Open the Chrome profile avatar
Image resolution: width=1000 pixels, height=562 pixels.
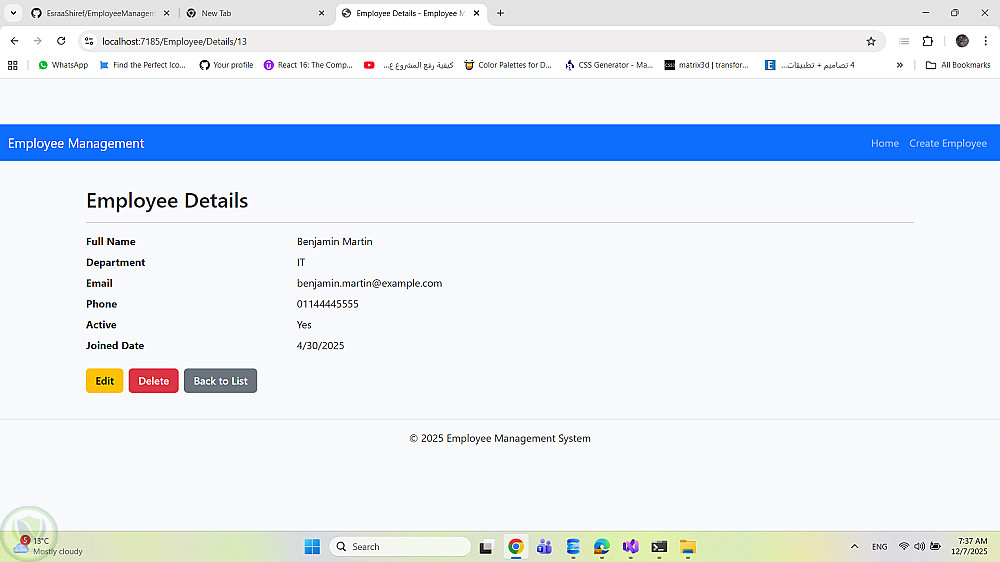click(x=962, y=41)
